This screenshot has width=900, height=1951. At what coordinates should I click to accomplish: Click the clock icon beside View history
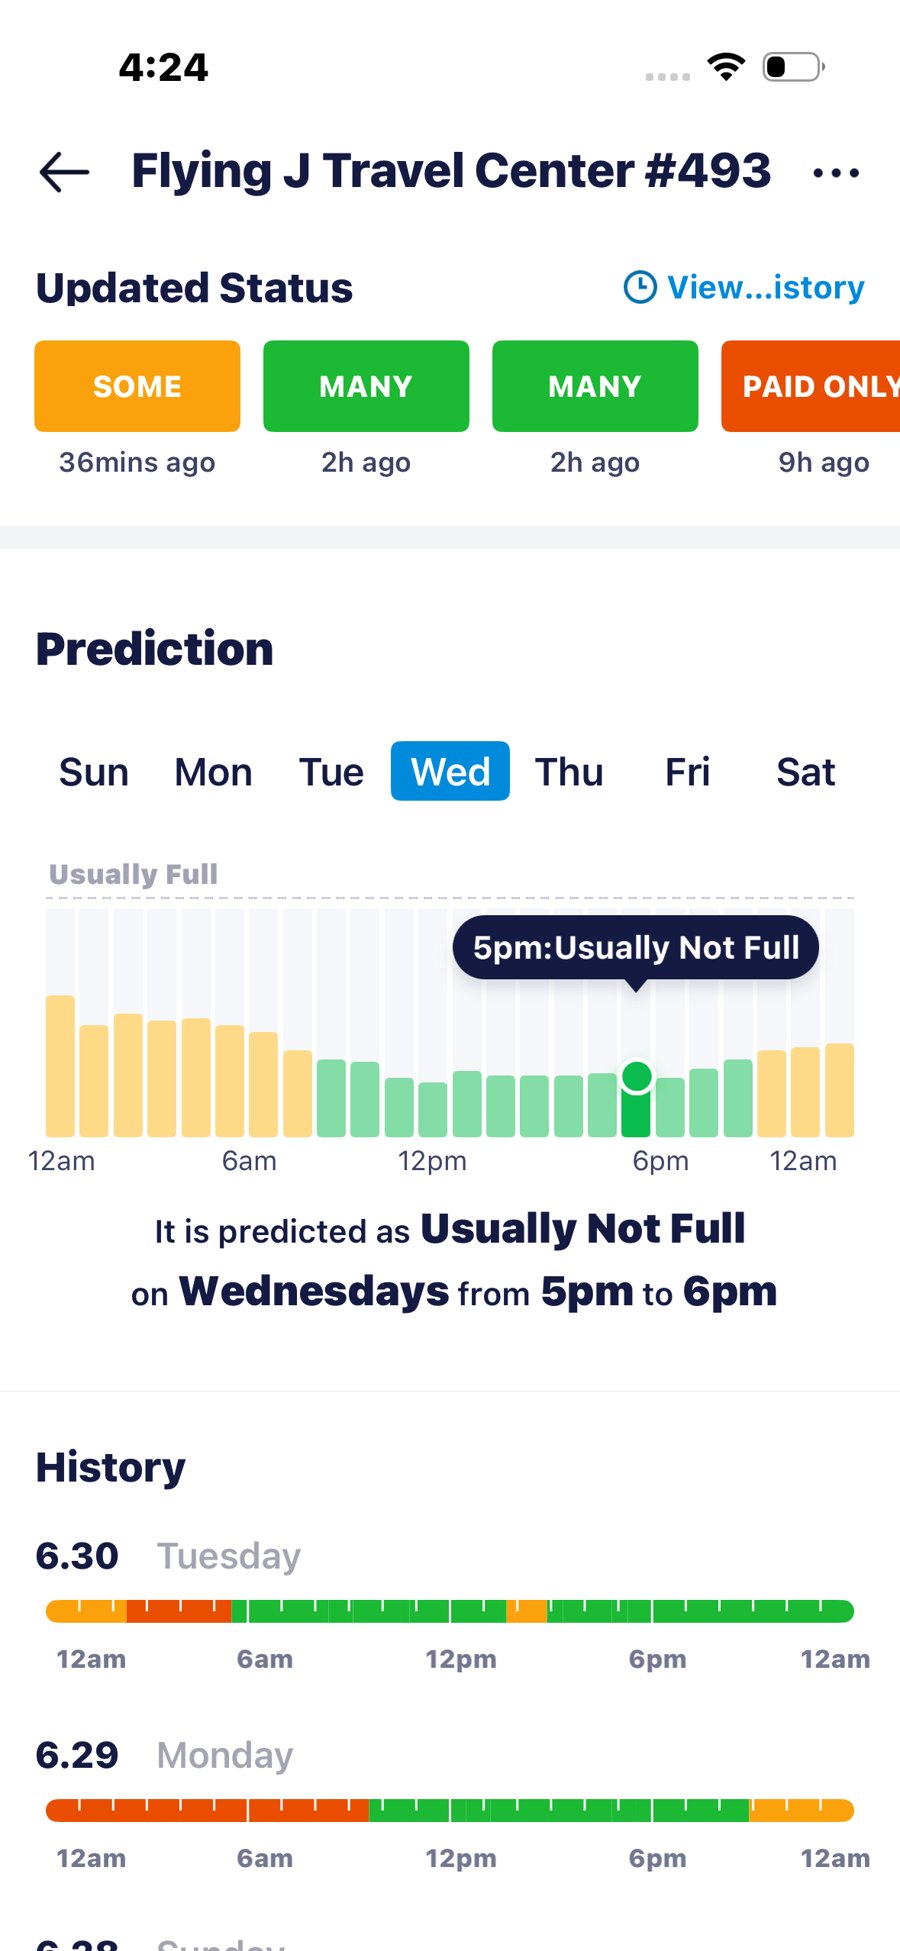coord(640,287)
